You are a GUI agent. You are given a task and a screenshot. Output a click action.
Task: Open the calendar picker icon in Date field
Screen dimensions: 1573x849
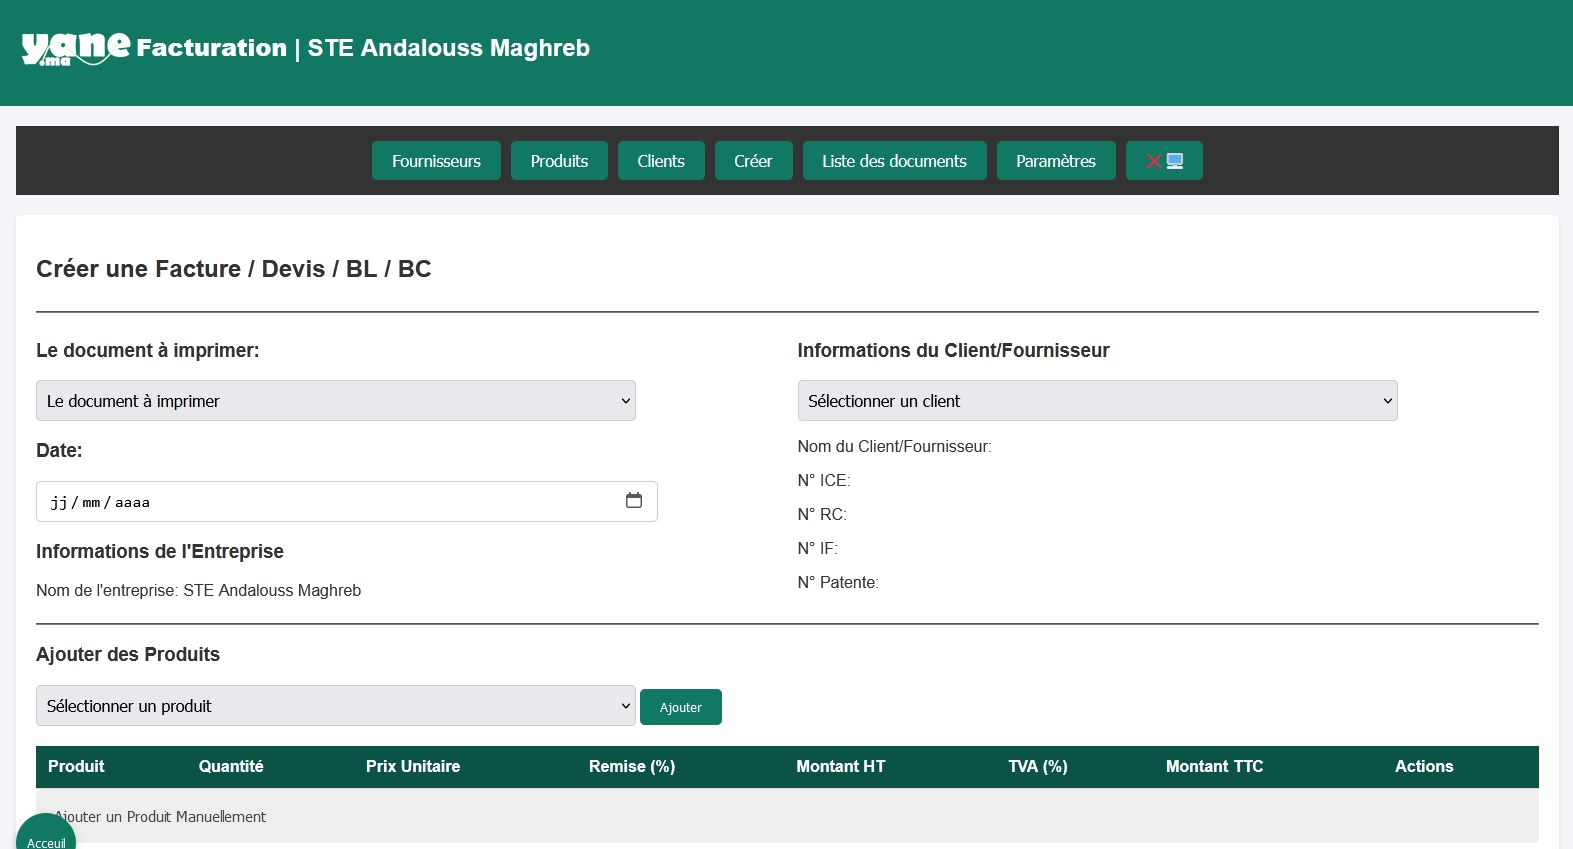634,501
